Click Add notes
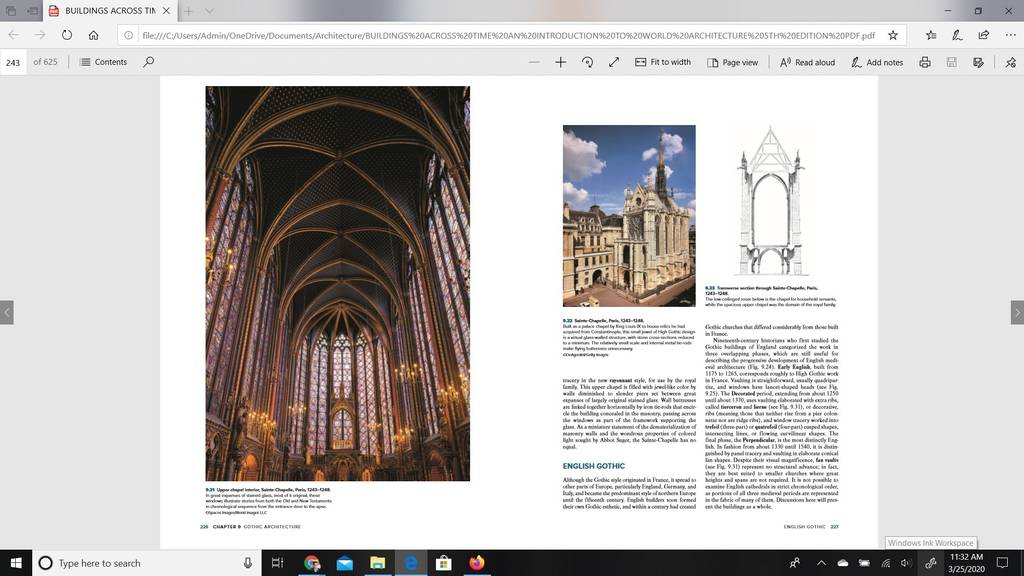 (x=877, y=62)
